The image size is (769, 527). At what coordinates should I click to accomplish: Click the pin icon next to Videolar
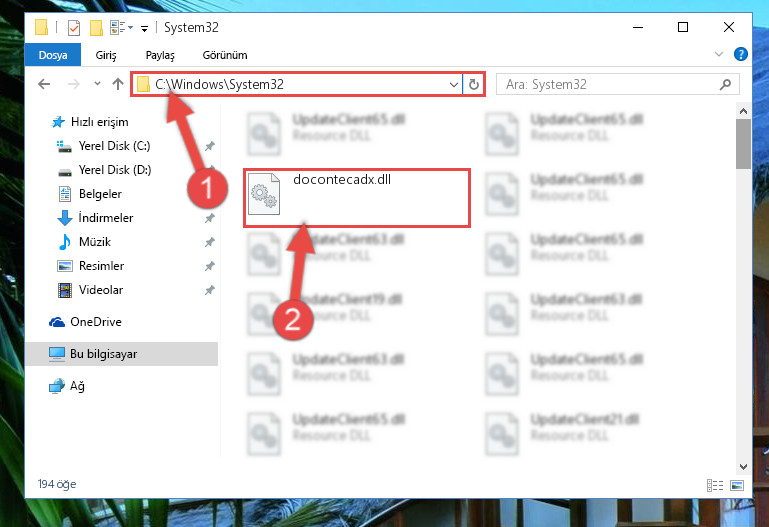coord(209,290)
